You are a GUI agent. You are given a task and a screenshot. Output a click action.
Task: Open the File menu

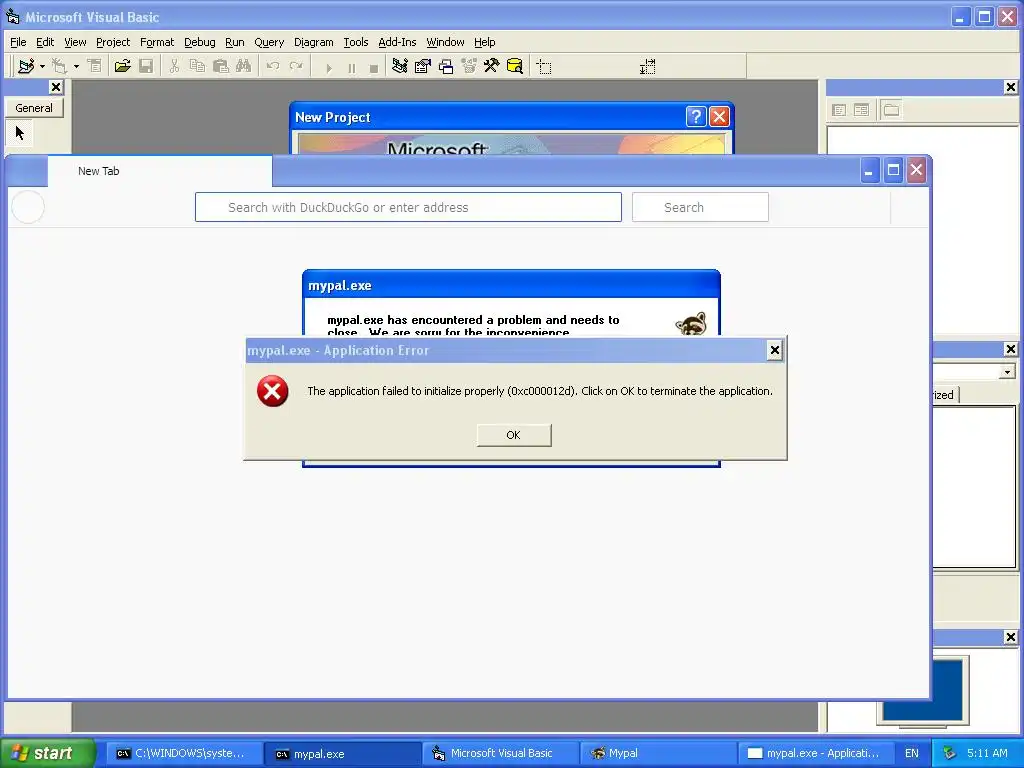[18, 42]
